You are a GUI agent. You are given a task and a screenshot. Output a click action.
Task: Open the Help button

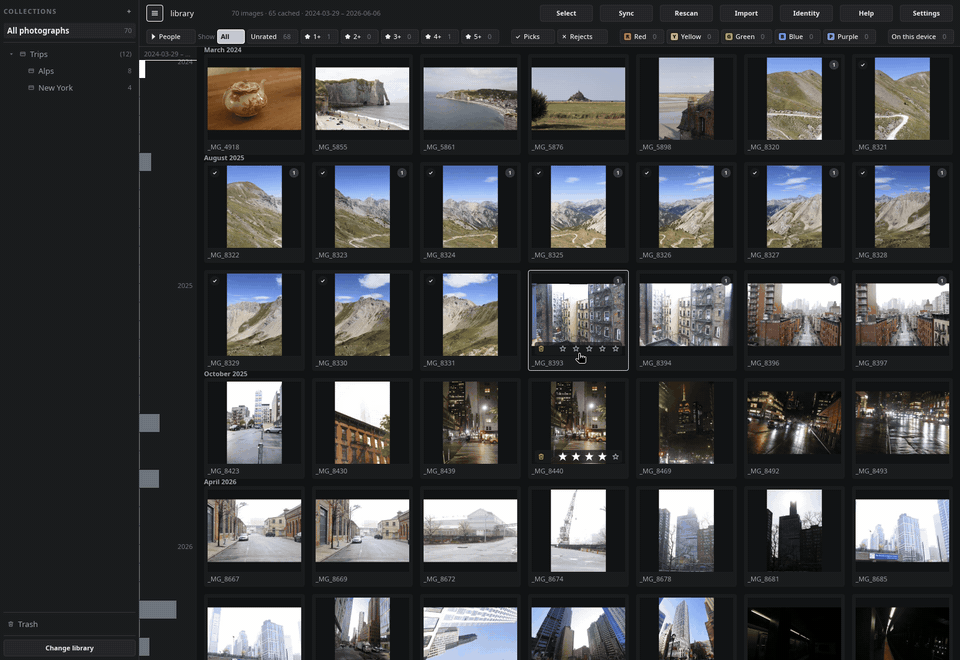tap(866, 13)
